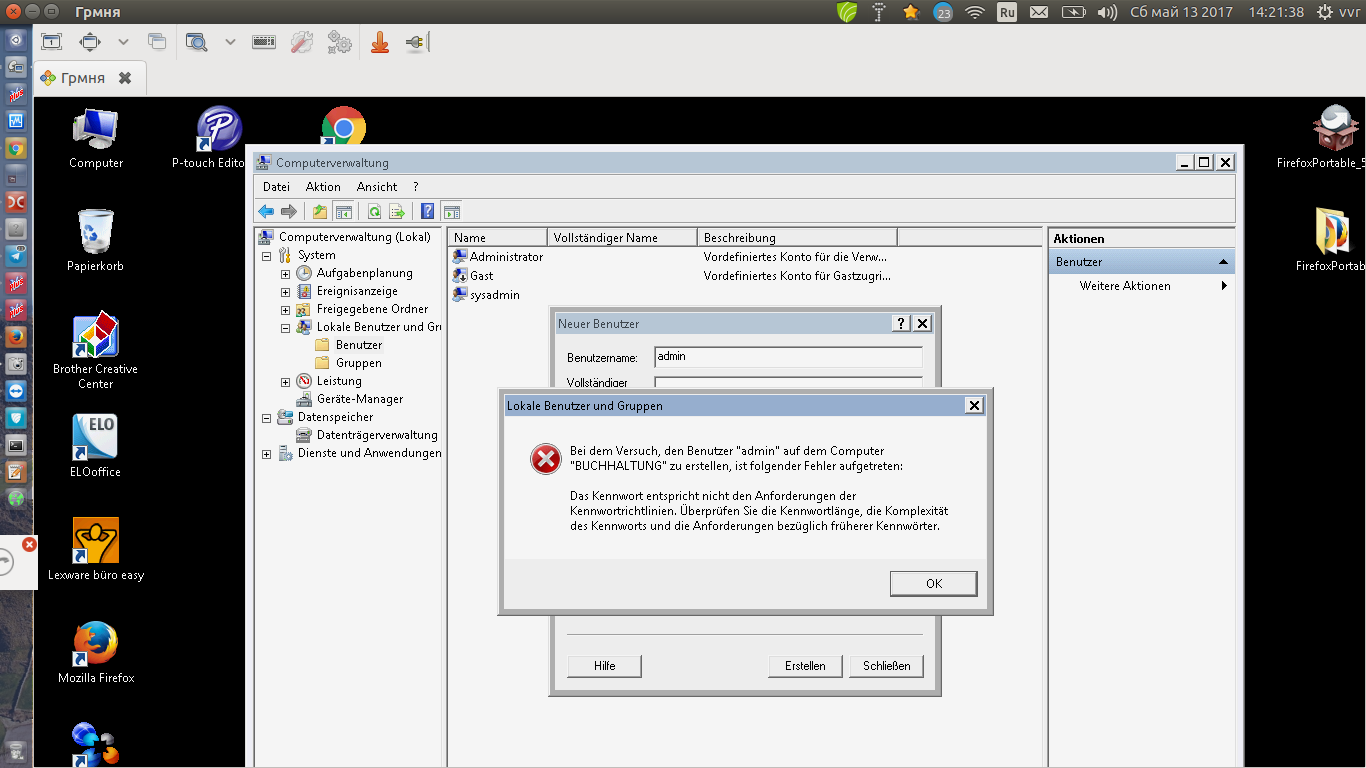Click the keyboard grab icon in Remmina toolbar
Screen dimensions: 1366x768
pos(264,42)
